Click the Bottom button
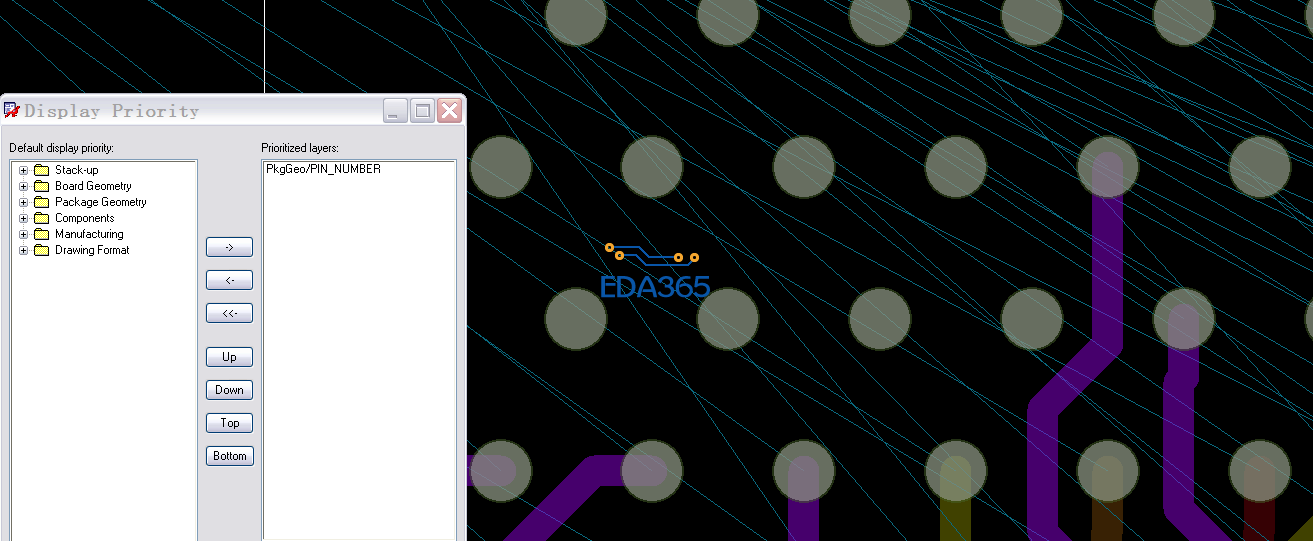This screenshot has height=541, width=1313. [x=229, y=456]
